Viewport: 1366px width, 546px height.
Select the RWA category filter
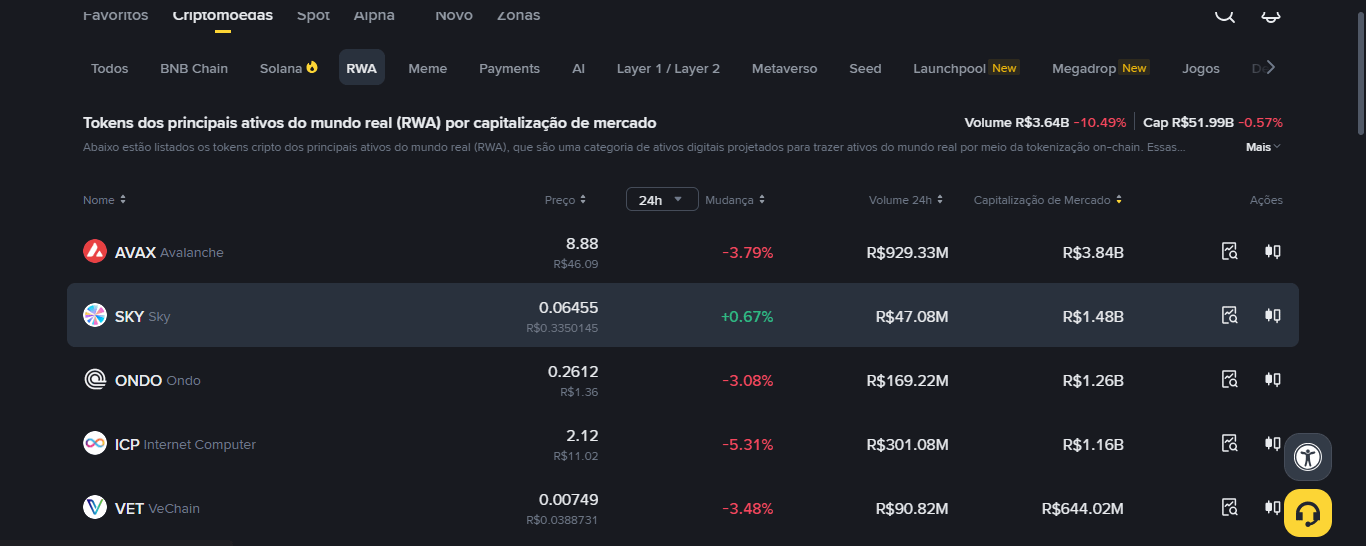coord(361,68)
